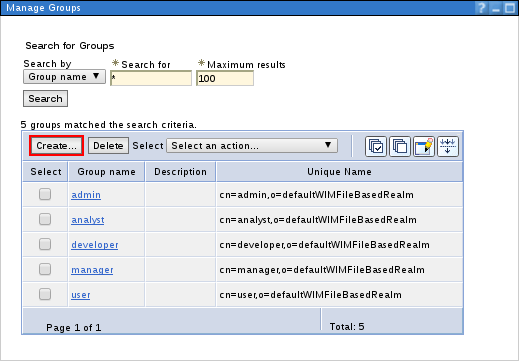
Task: Check the box for user group
Action: tap(45, 294)
